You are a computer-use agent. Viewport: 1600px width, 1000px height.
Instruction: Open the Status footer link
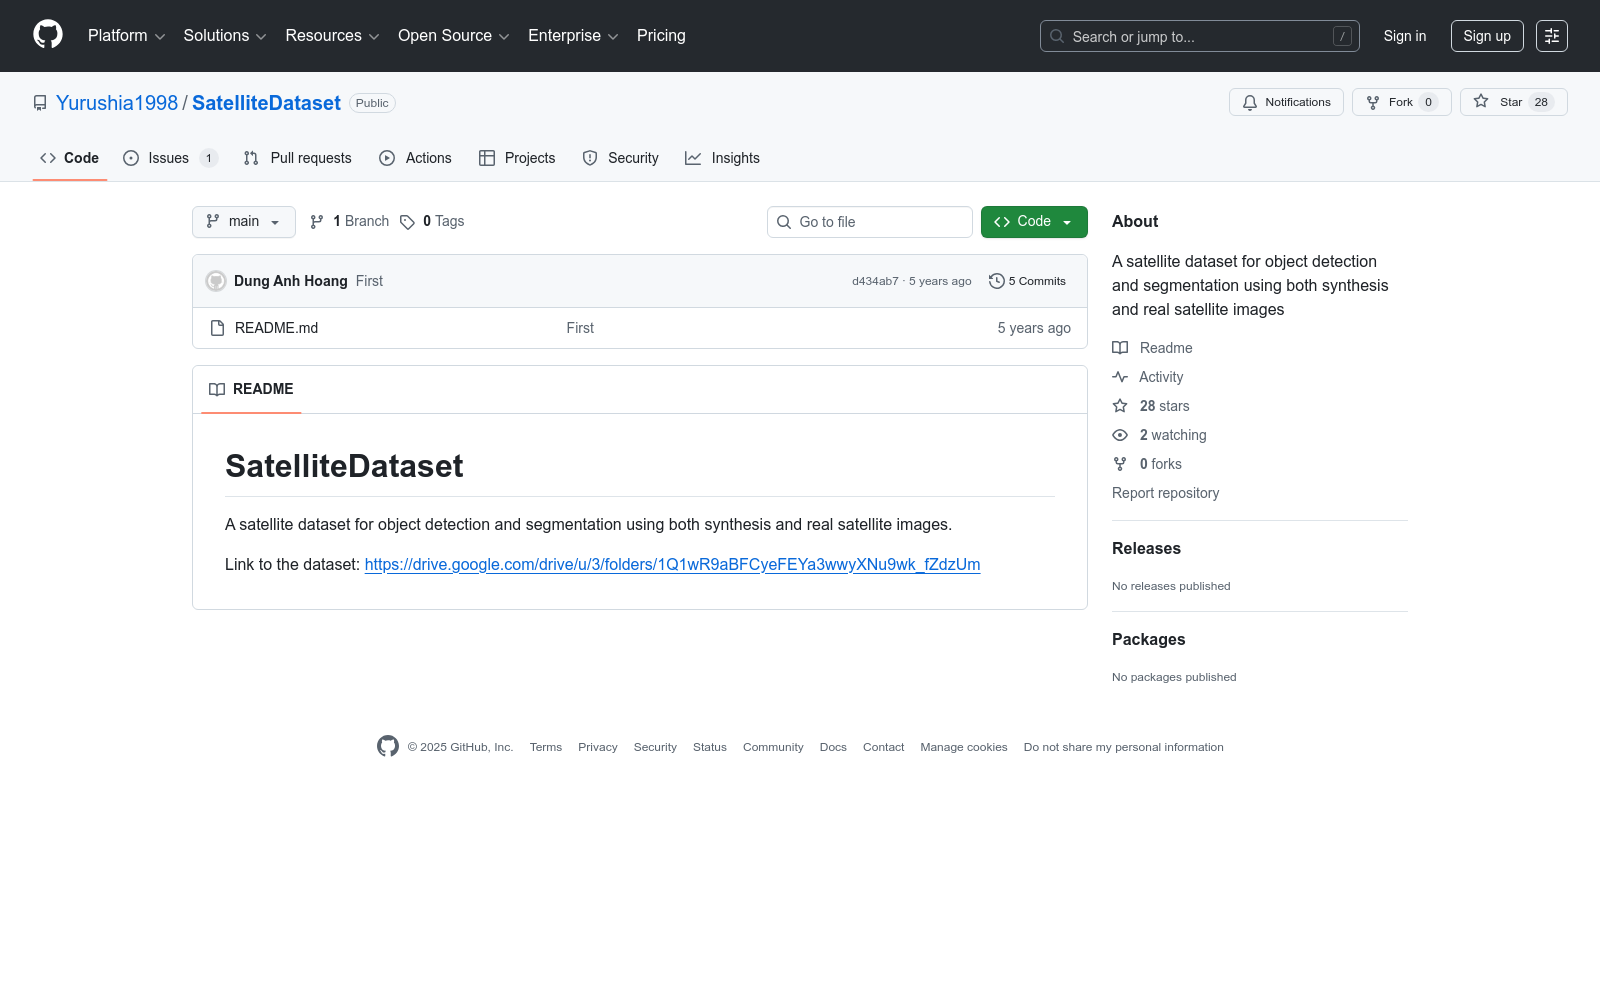710,747
